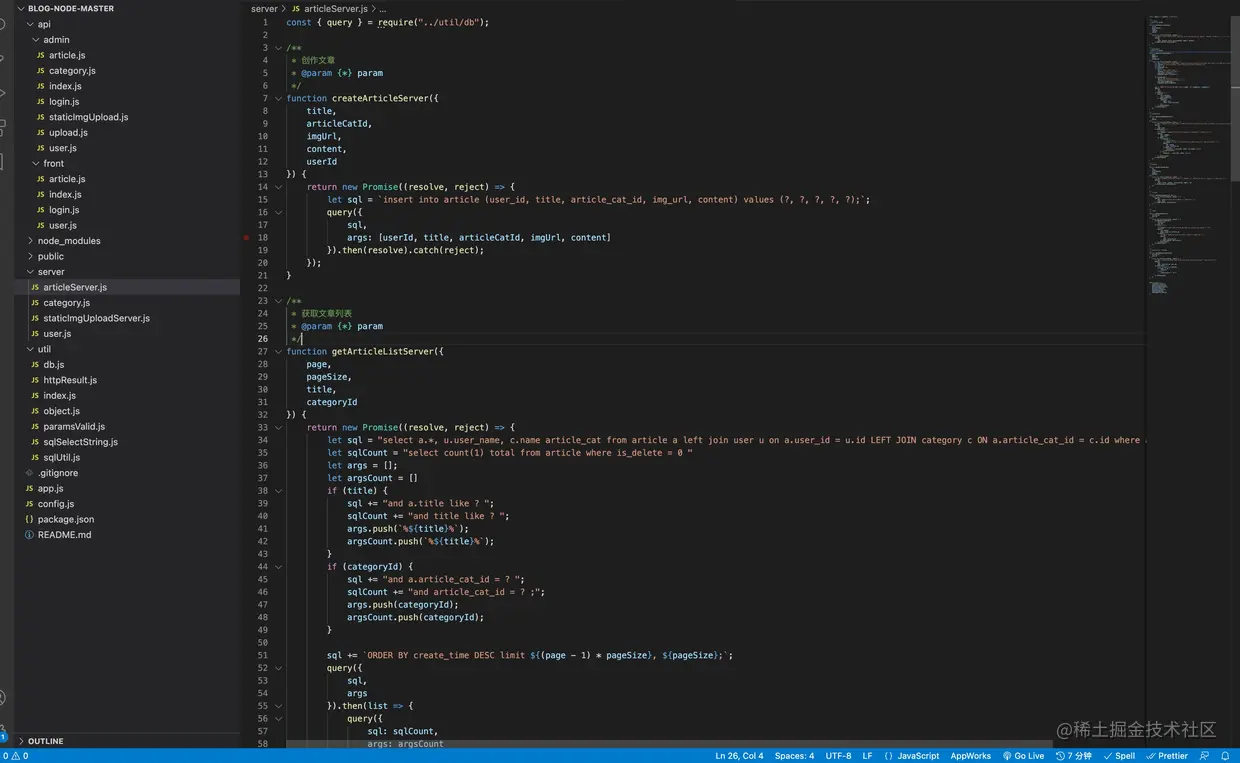Collapse the BLOG-NODE-MASTER explorer root

[x=70, y=8]
